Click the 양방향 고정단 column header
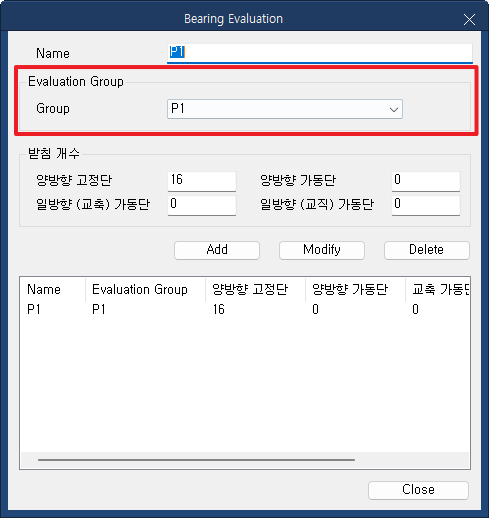 click(255, 289)
